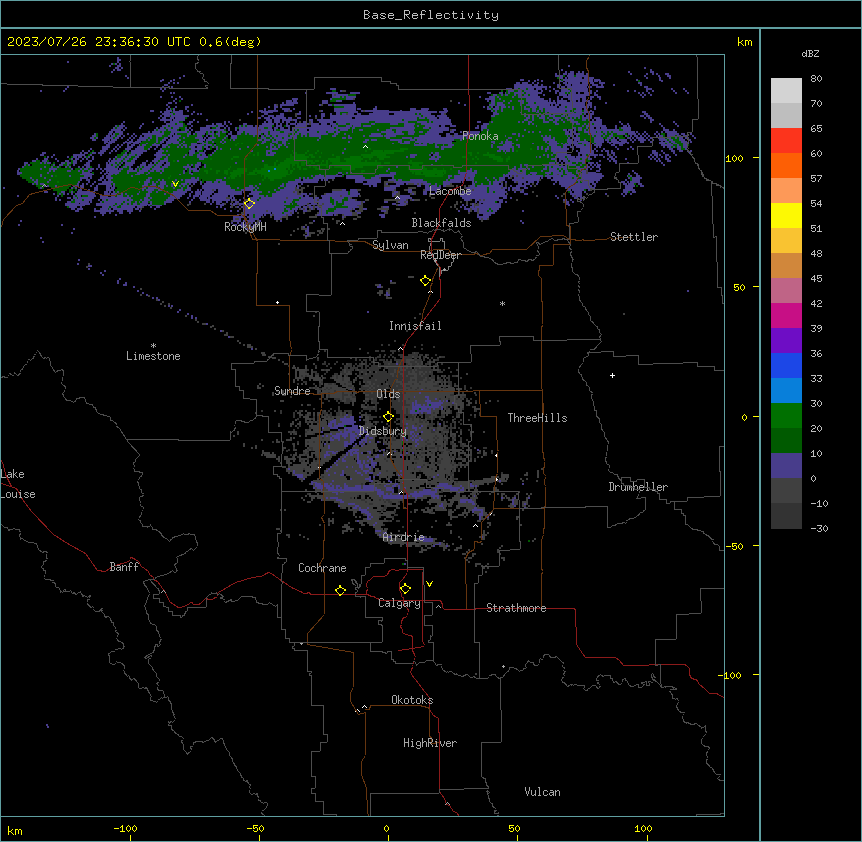The width and height of the screenshot is (862, 842).
Task: Click the asterisk marker above Limestone
Action: tap(153, 345)
